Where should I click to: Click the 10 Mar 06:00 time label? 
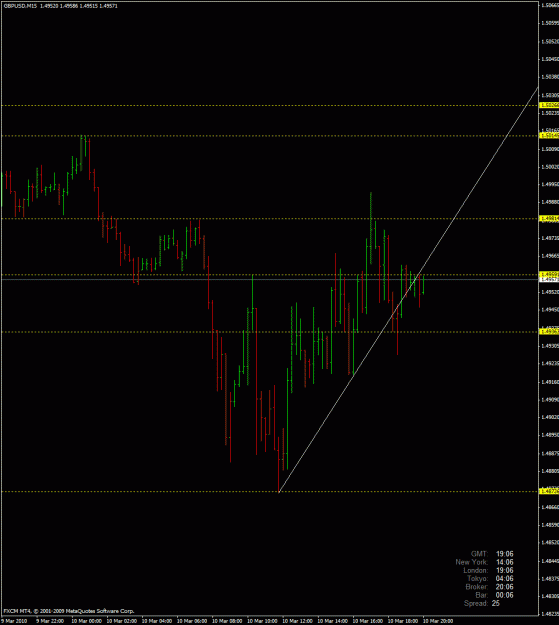191,621
